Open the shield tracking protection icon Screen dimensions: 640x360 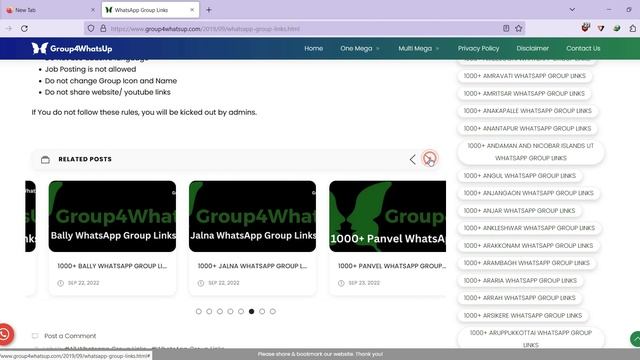tap(91, 29)
